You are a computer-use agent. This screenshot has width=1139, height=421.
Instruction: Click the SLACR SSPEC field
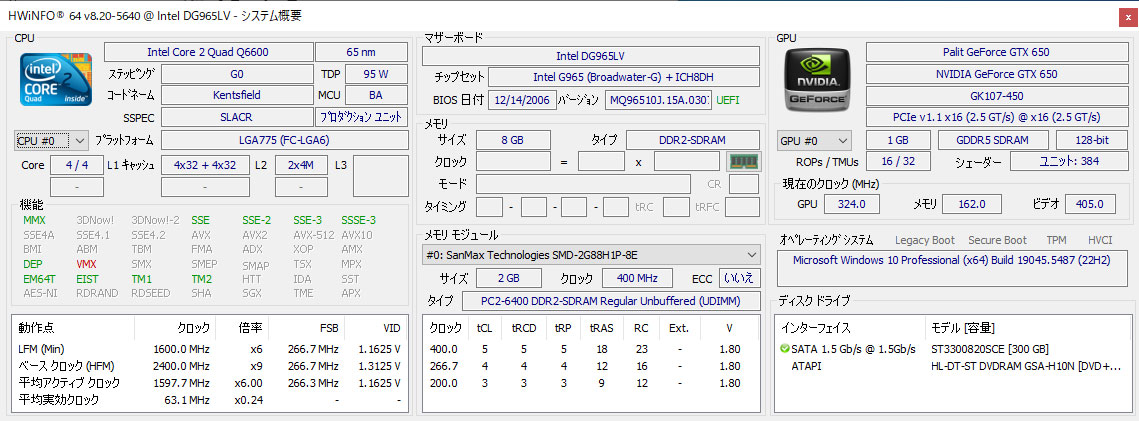237,117
